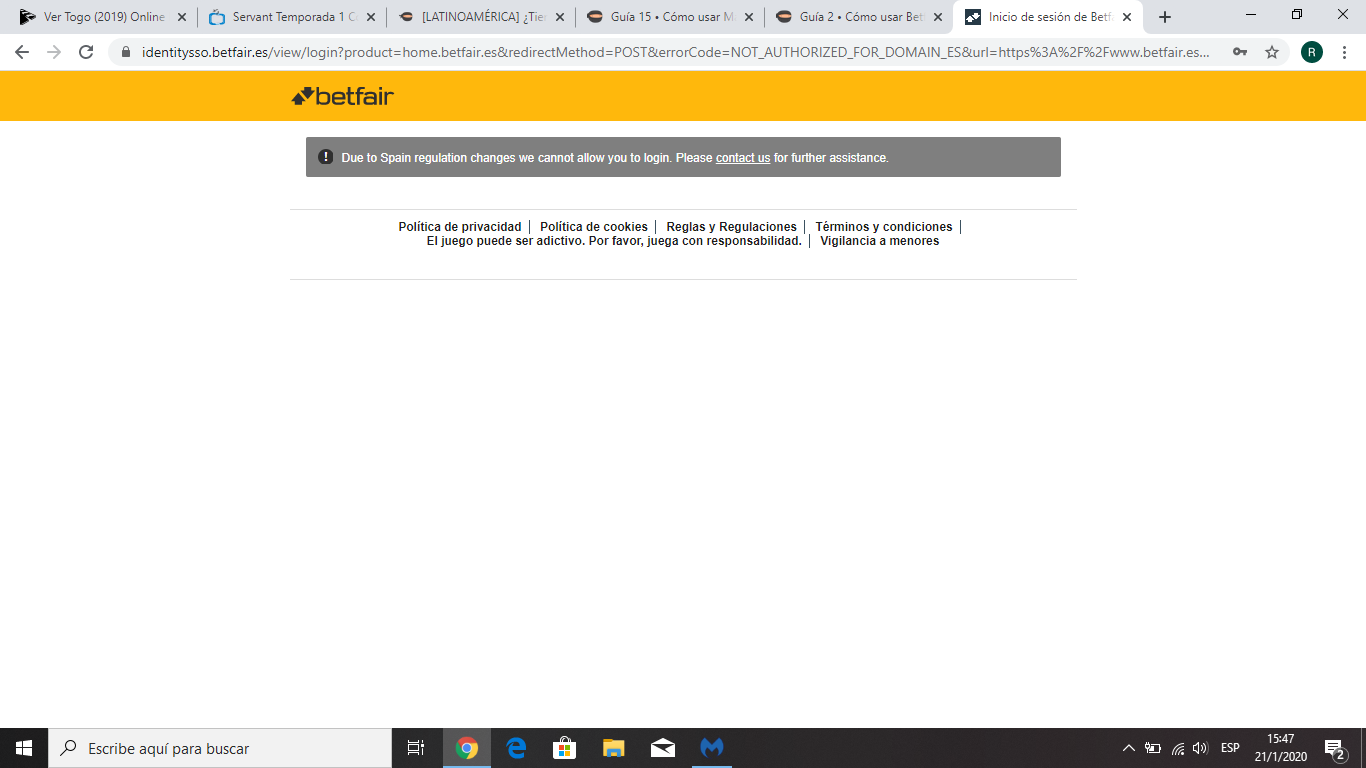Close the 'Guía 2 • Cómo usar Bet' tab
This screenshot has width=1366, height=768.
(938, 17)
